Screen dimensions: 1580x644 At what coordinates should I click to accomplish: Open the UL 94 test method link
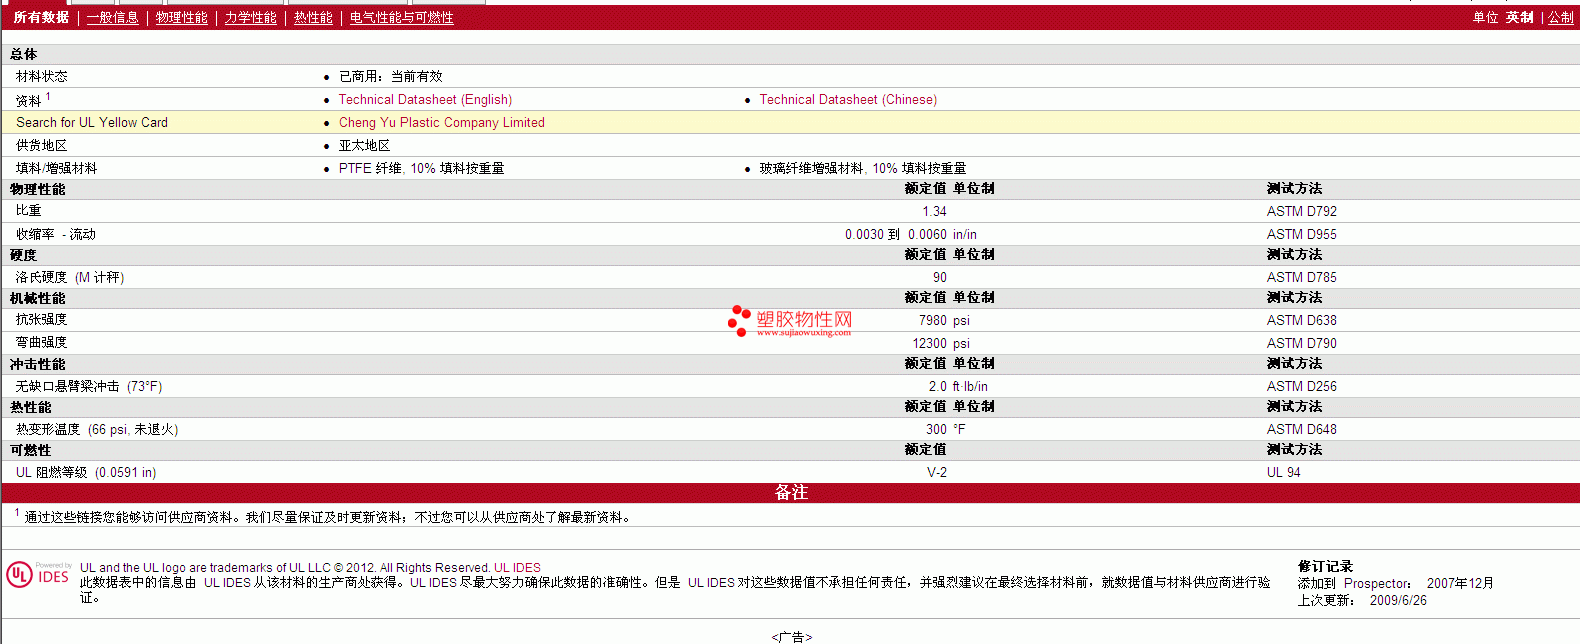1283,472
